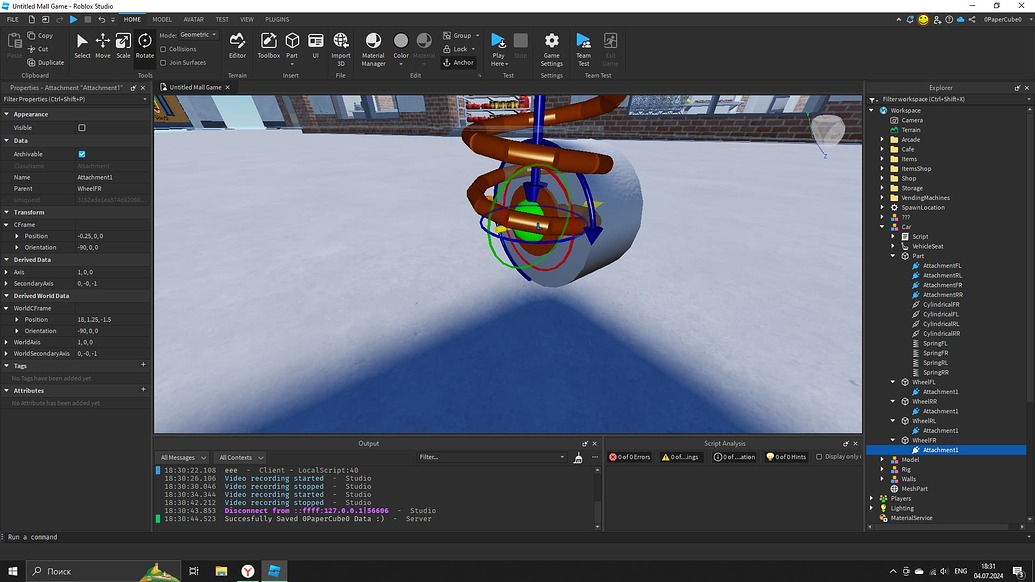1035x582 pixels.
Task: Open the FILE menu
Action: click(13, 18)
